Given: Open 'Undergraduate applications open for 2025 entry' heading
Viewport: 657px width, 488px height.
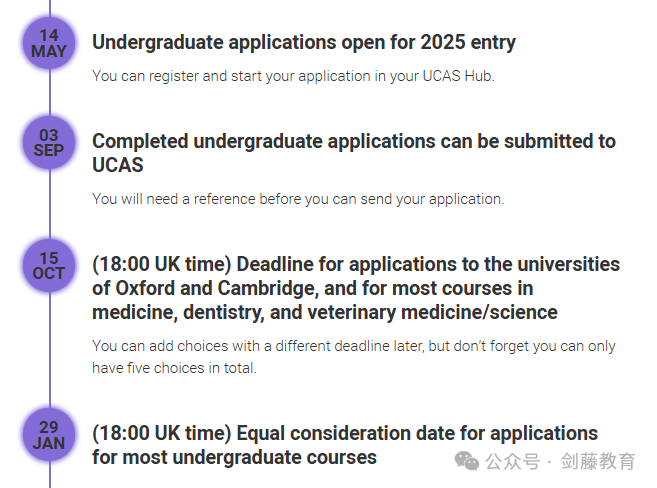Looking at the screenshot, I should pos(304,42).
